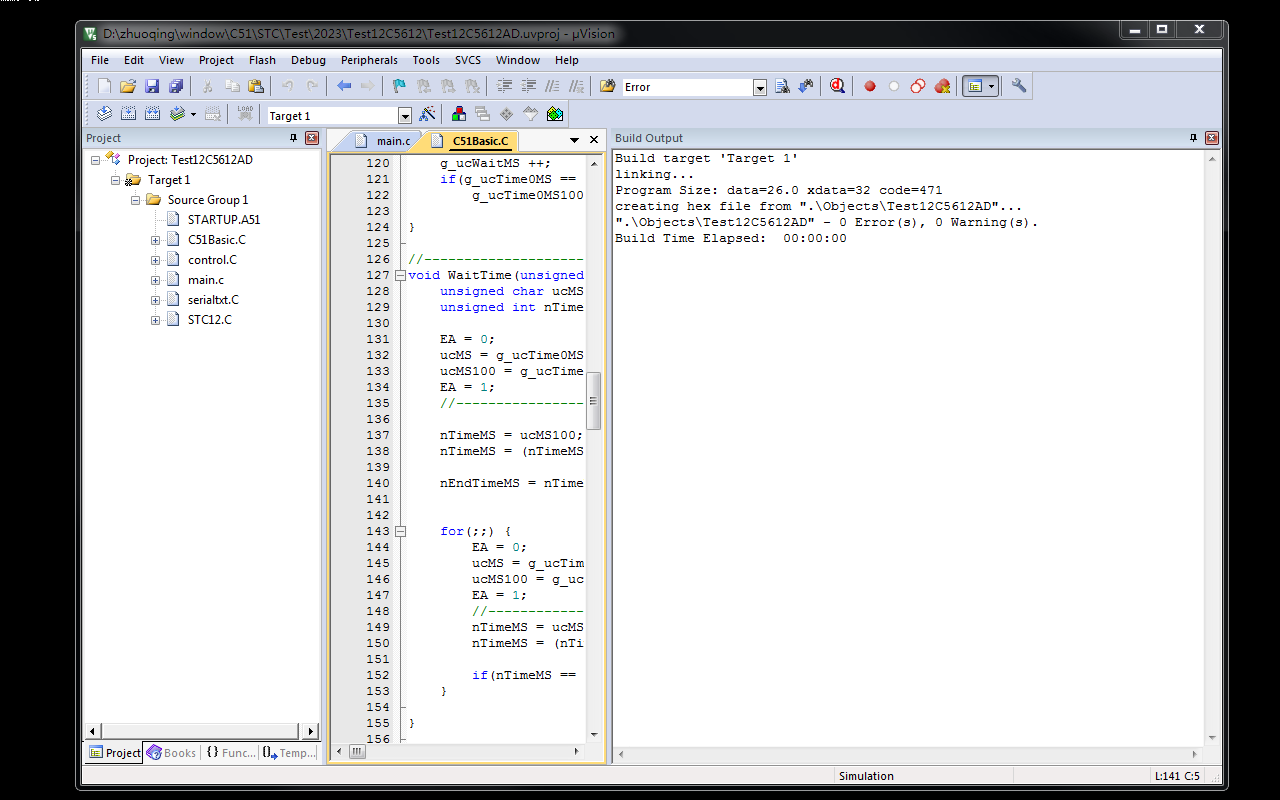
Task: Expand the C51Basic.C file node
Action: point(156,240)
